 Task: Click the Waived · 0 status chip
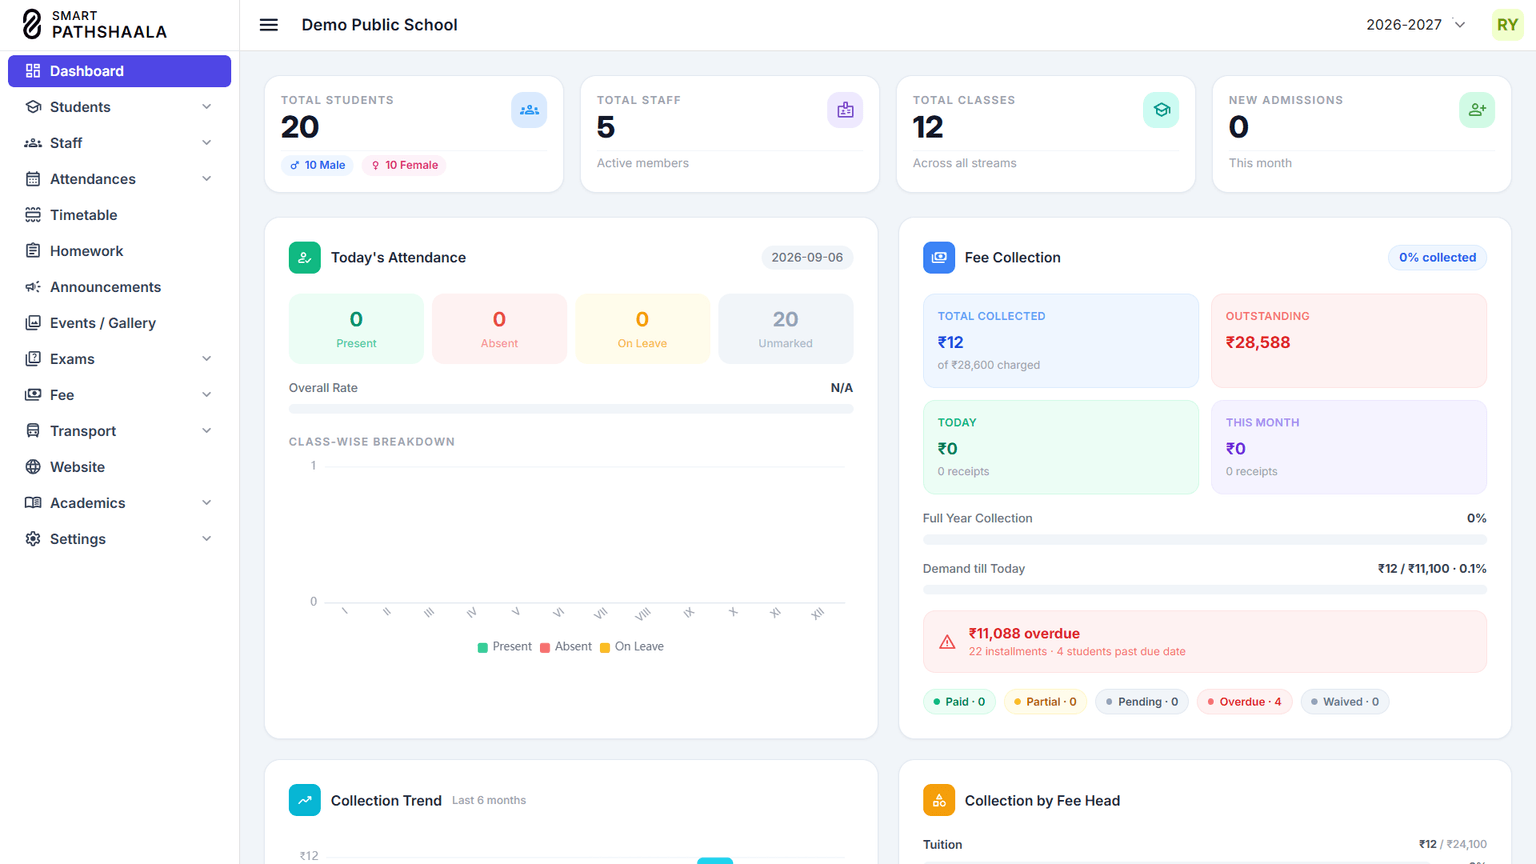pyautogui.click(x=1345, y=702)
